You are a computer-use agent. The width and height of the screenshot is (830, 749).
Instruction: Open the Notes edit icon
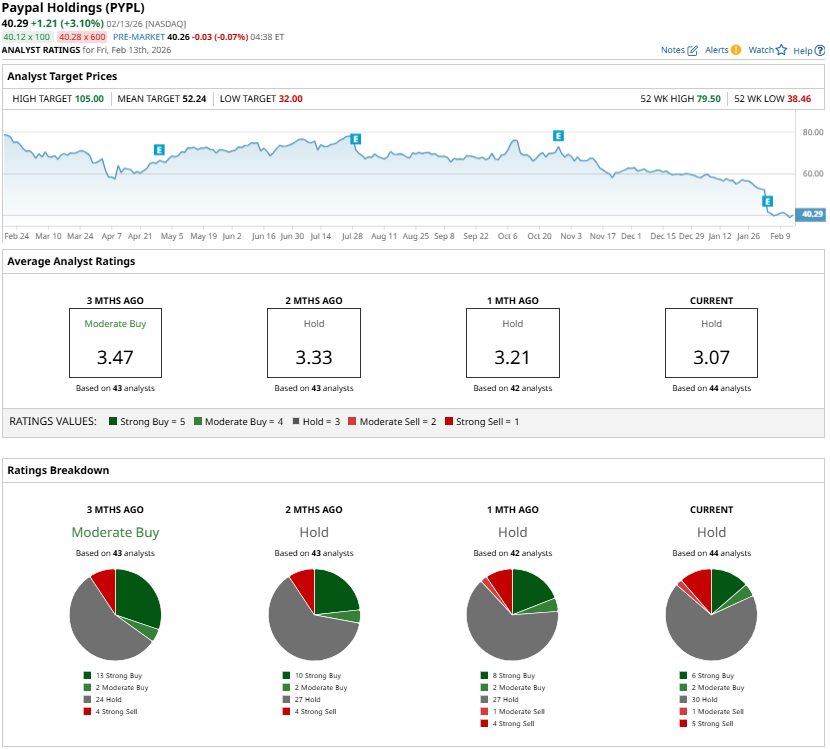pos(692,50)
